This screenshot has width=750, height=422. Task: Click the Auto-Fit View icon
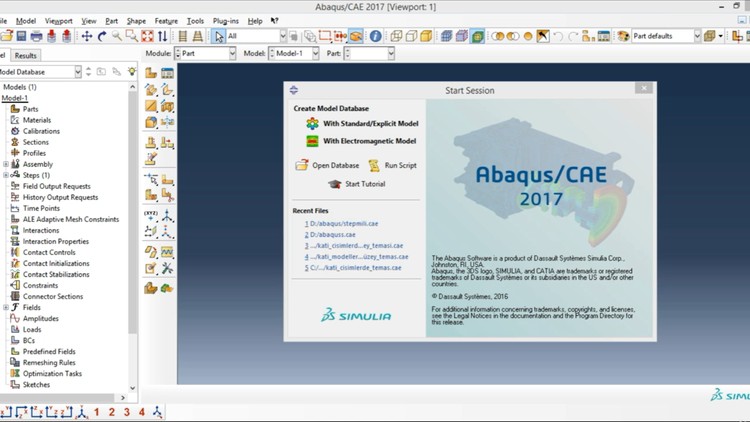coord(147,36)
